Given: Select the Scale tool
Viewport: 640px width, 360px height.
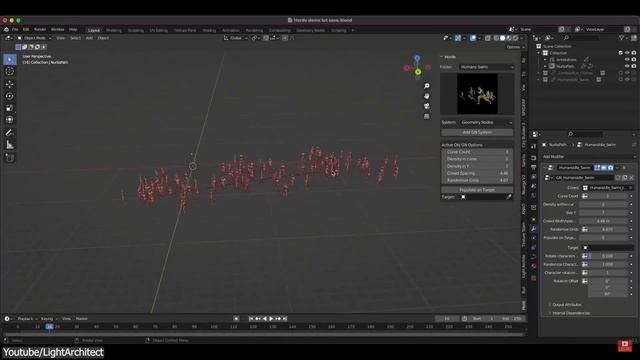Looking at the screenshot, I should coord(10,108).
